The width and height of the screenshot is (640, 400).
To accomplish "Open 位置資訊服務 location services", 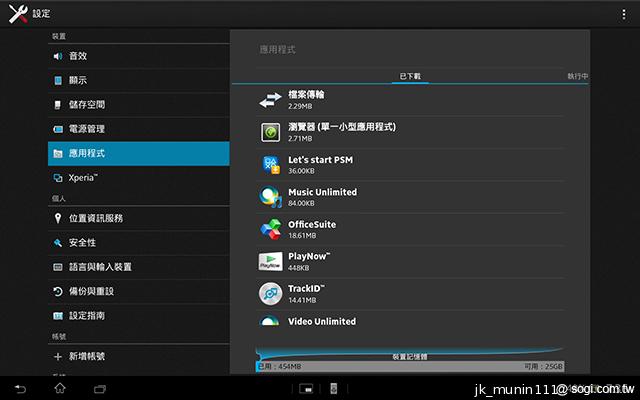I will pos(139,218).
